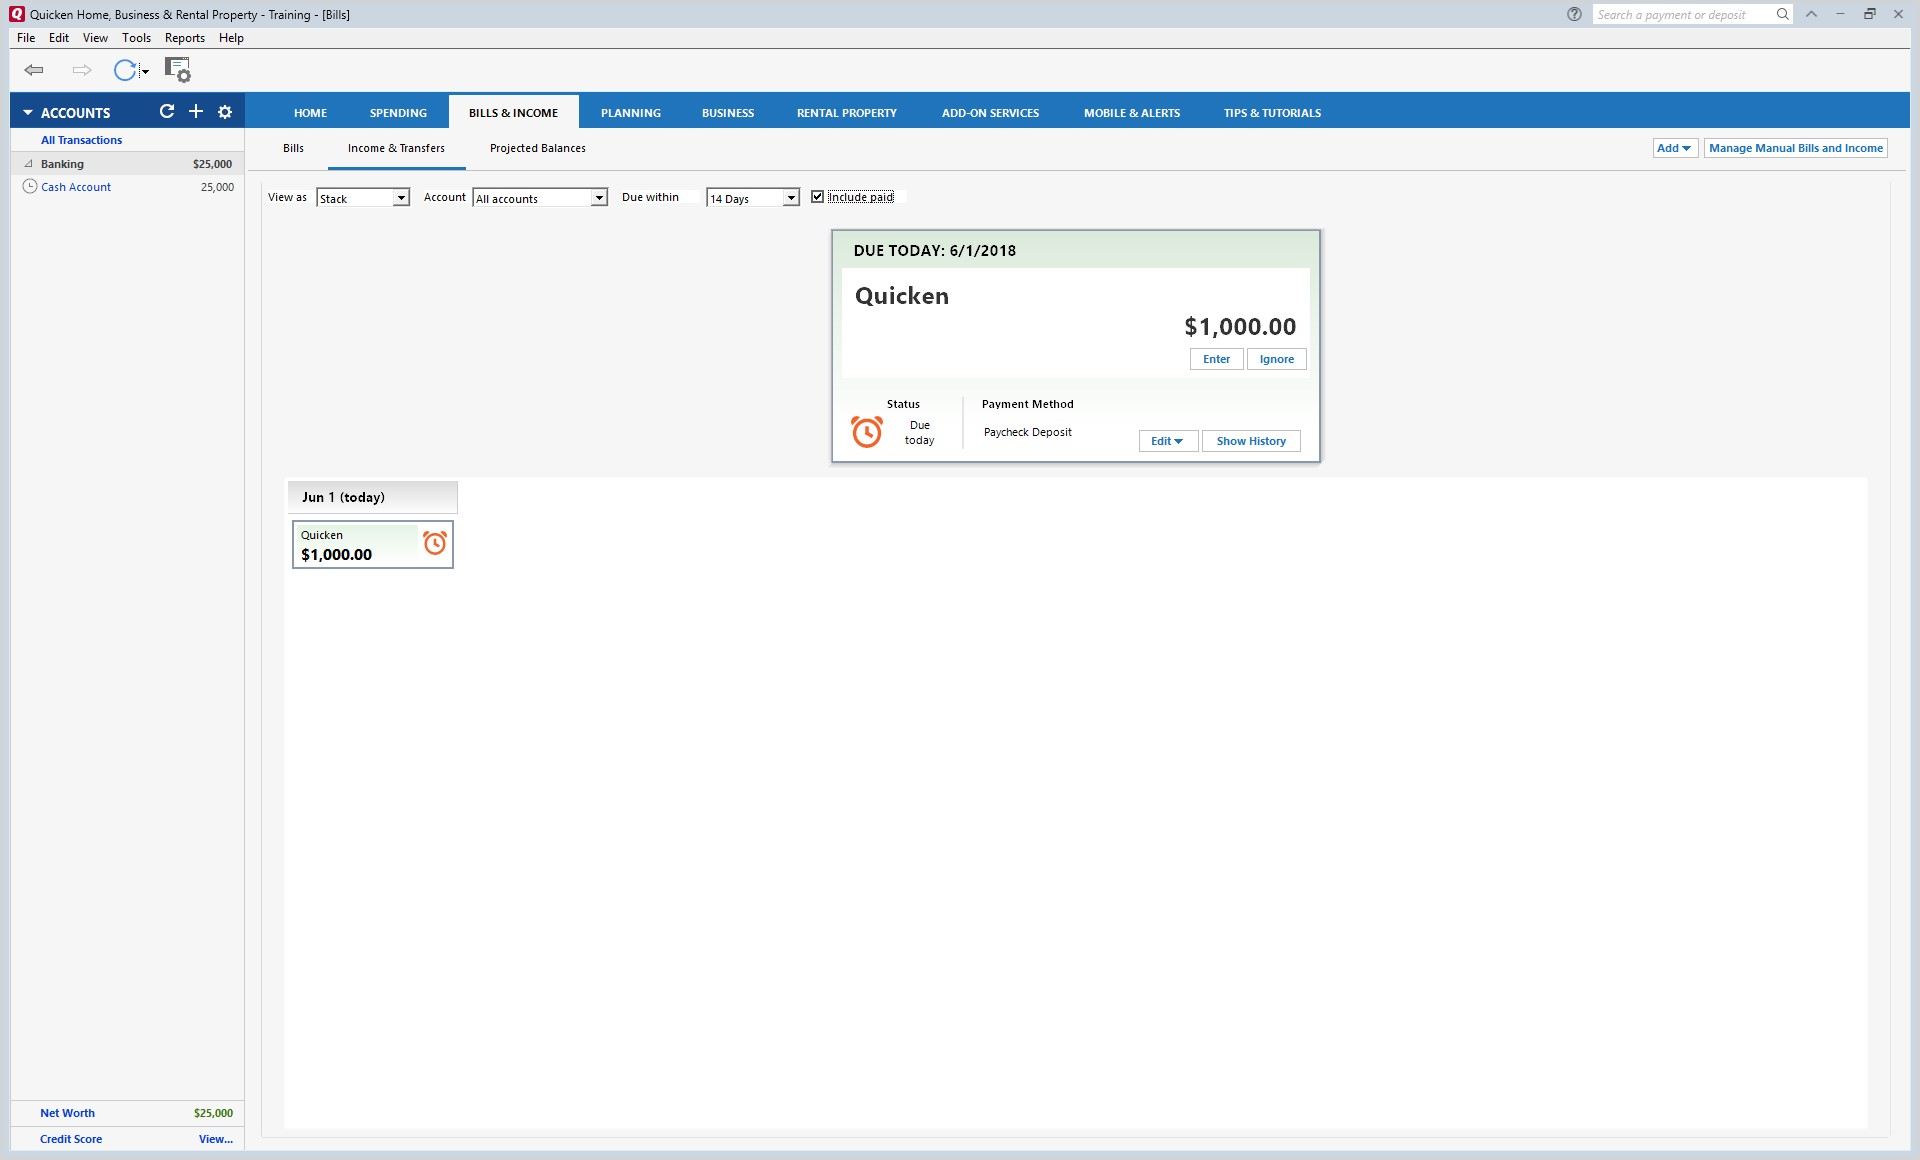The height and width of the screenshot is (1160, 1920).
Task: Open the report settings toolbar icon
Action: [x=177, y=70]
